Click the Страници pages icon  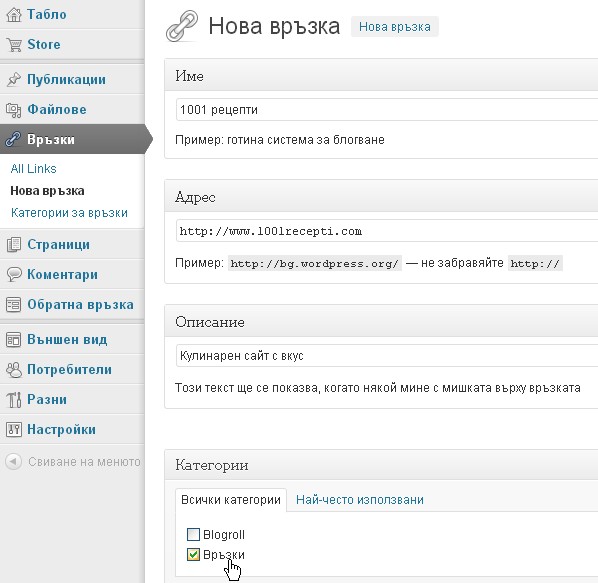click(x=14, y=244)
